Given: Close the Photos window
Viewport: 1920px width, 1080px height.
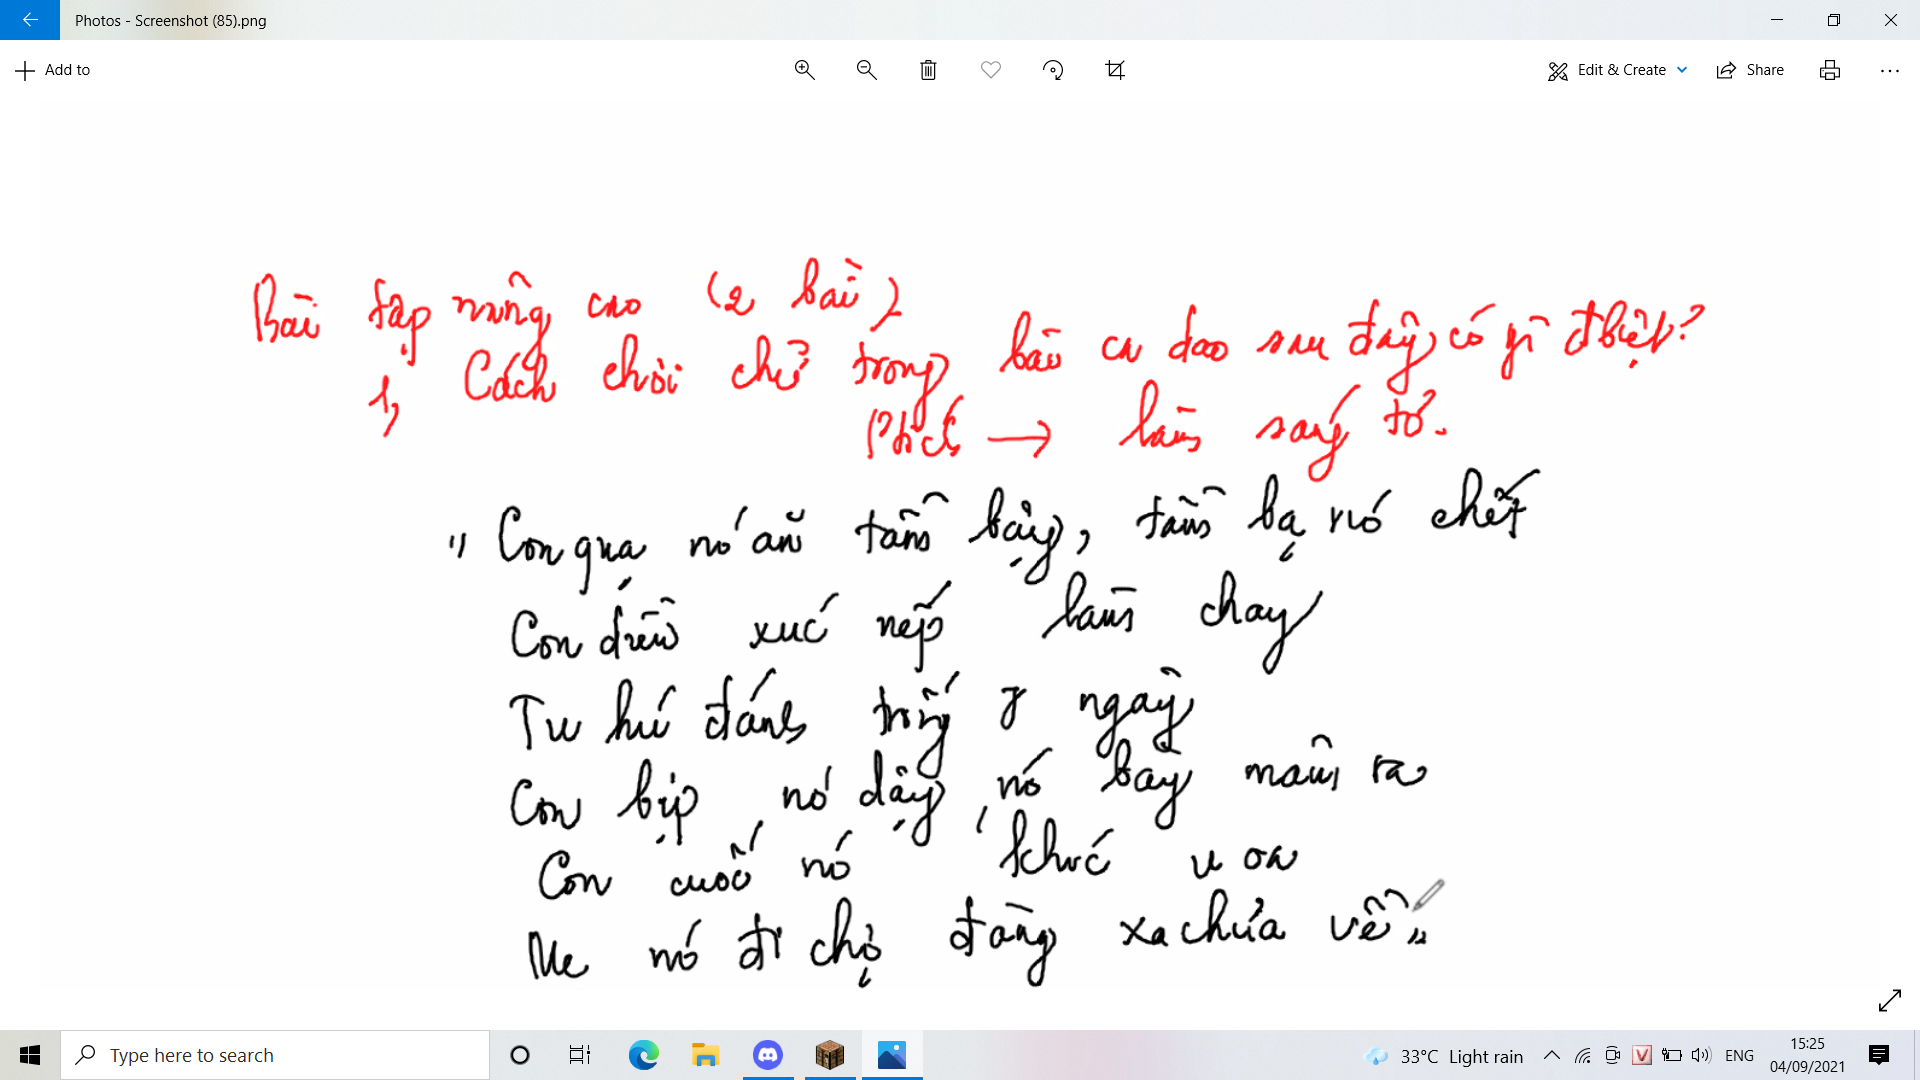Looking at the screenshot, I should click(x=1891, y=20).
